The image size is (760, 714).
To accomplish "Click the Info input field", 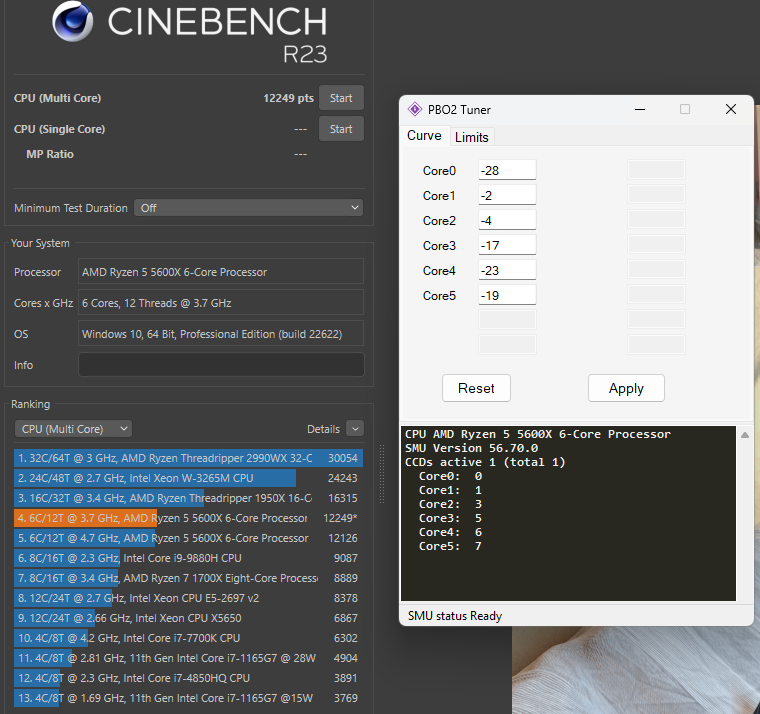I will point(221,365).
